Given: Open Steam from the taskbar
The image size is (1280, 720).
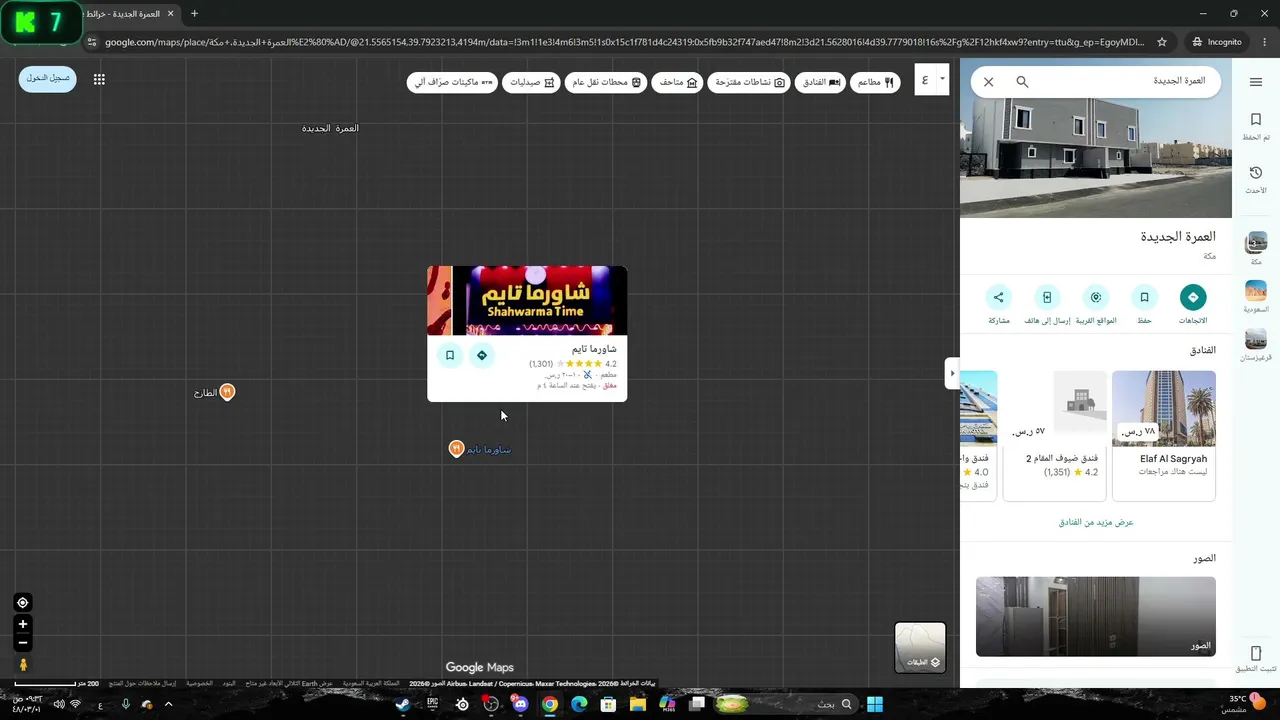Looking at the screenshot, I should coord(402,704).
